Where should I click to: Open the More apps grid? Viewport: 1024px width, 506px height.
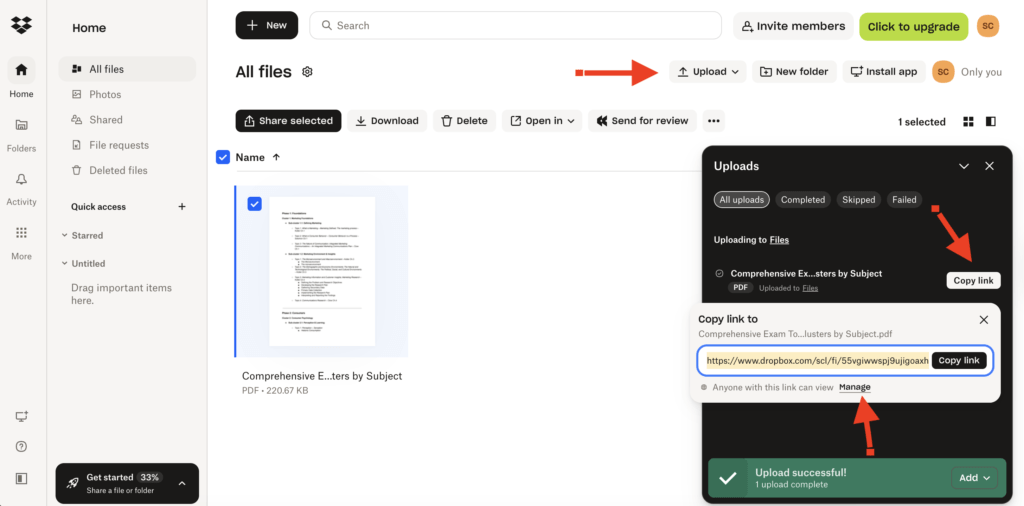[22, 242]
